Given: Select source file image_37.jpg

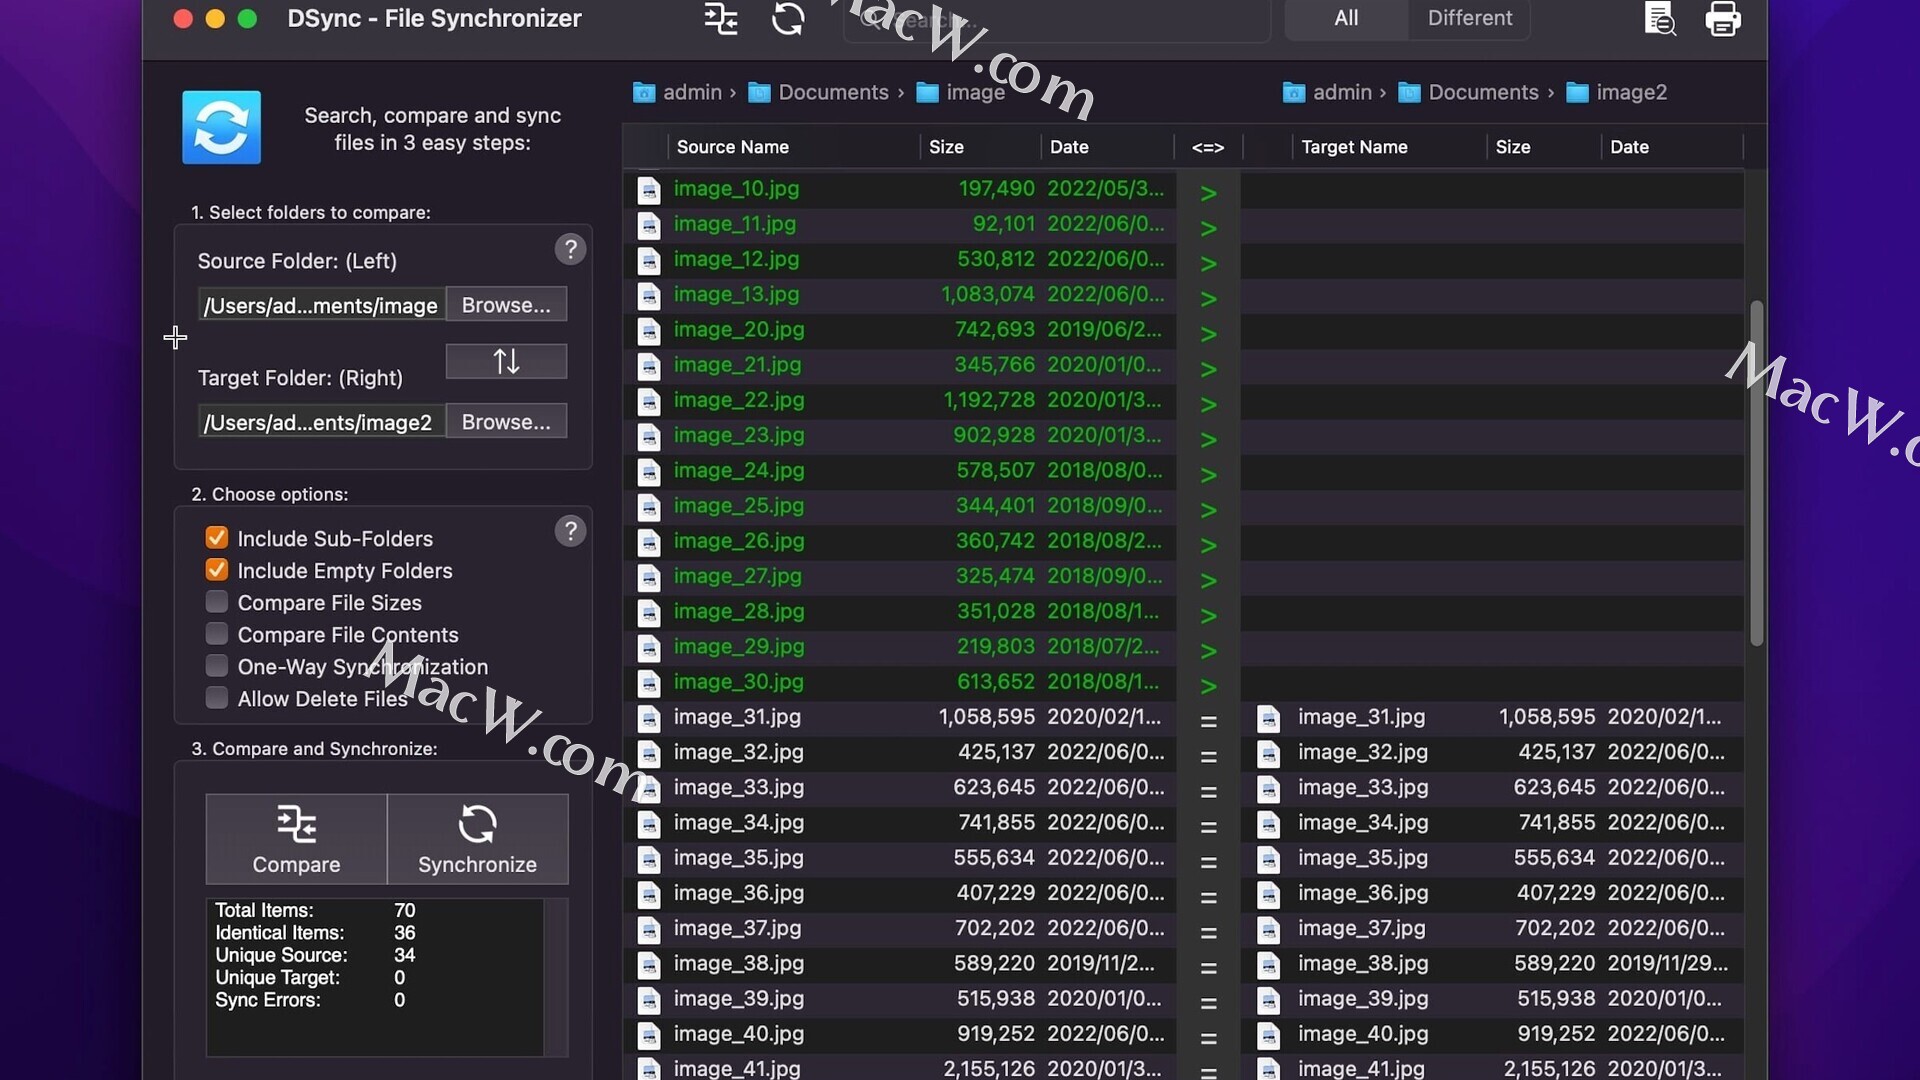Looking at the screenshot, I should 737,928.
